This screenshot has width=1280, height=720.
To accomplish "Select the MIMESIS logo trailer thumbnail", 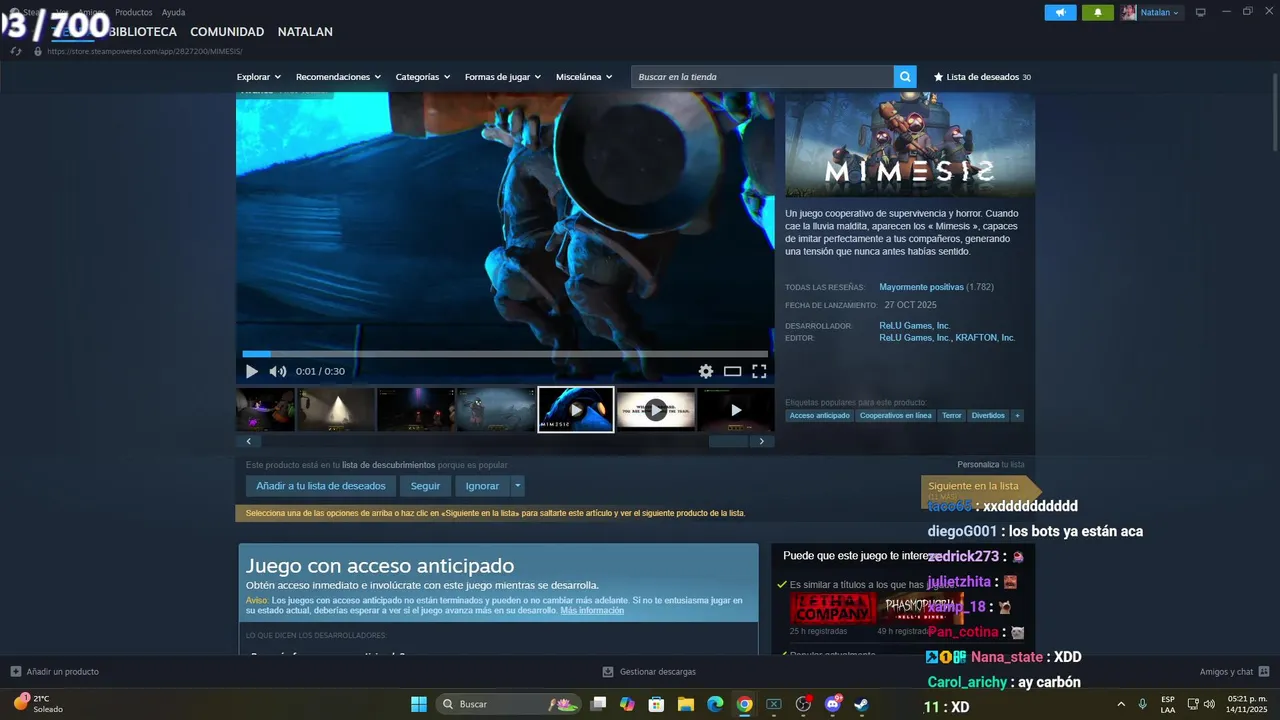I will (x=576, y=410).
